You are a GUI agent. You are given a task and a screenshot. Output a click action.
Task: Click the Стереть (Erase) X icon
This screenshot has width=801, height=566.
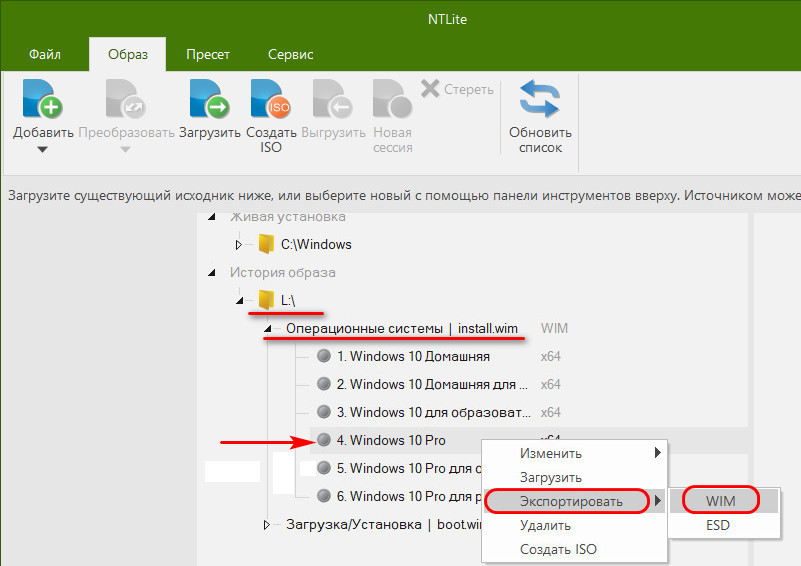[x=431, y=89]
